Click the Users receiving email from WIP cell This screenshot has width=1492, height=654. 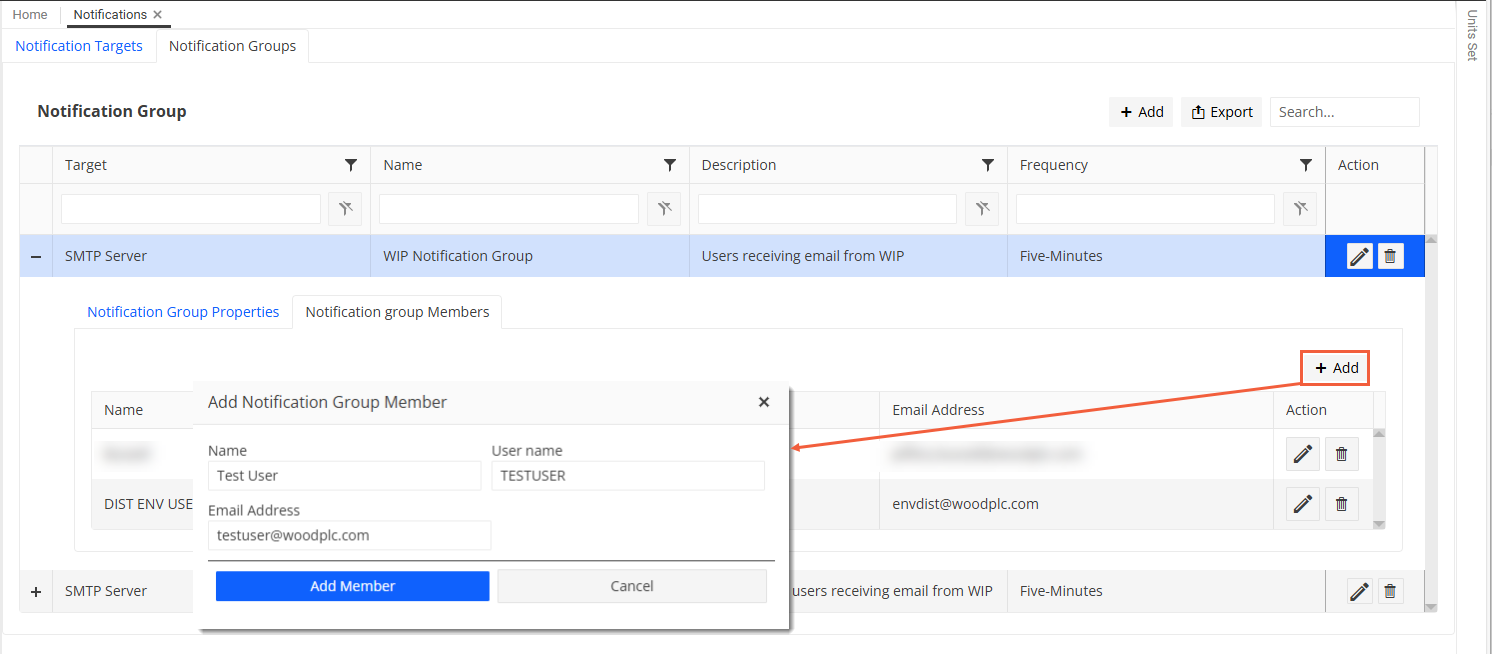[x=848, y=256]
